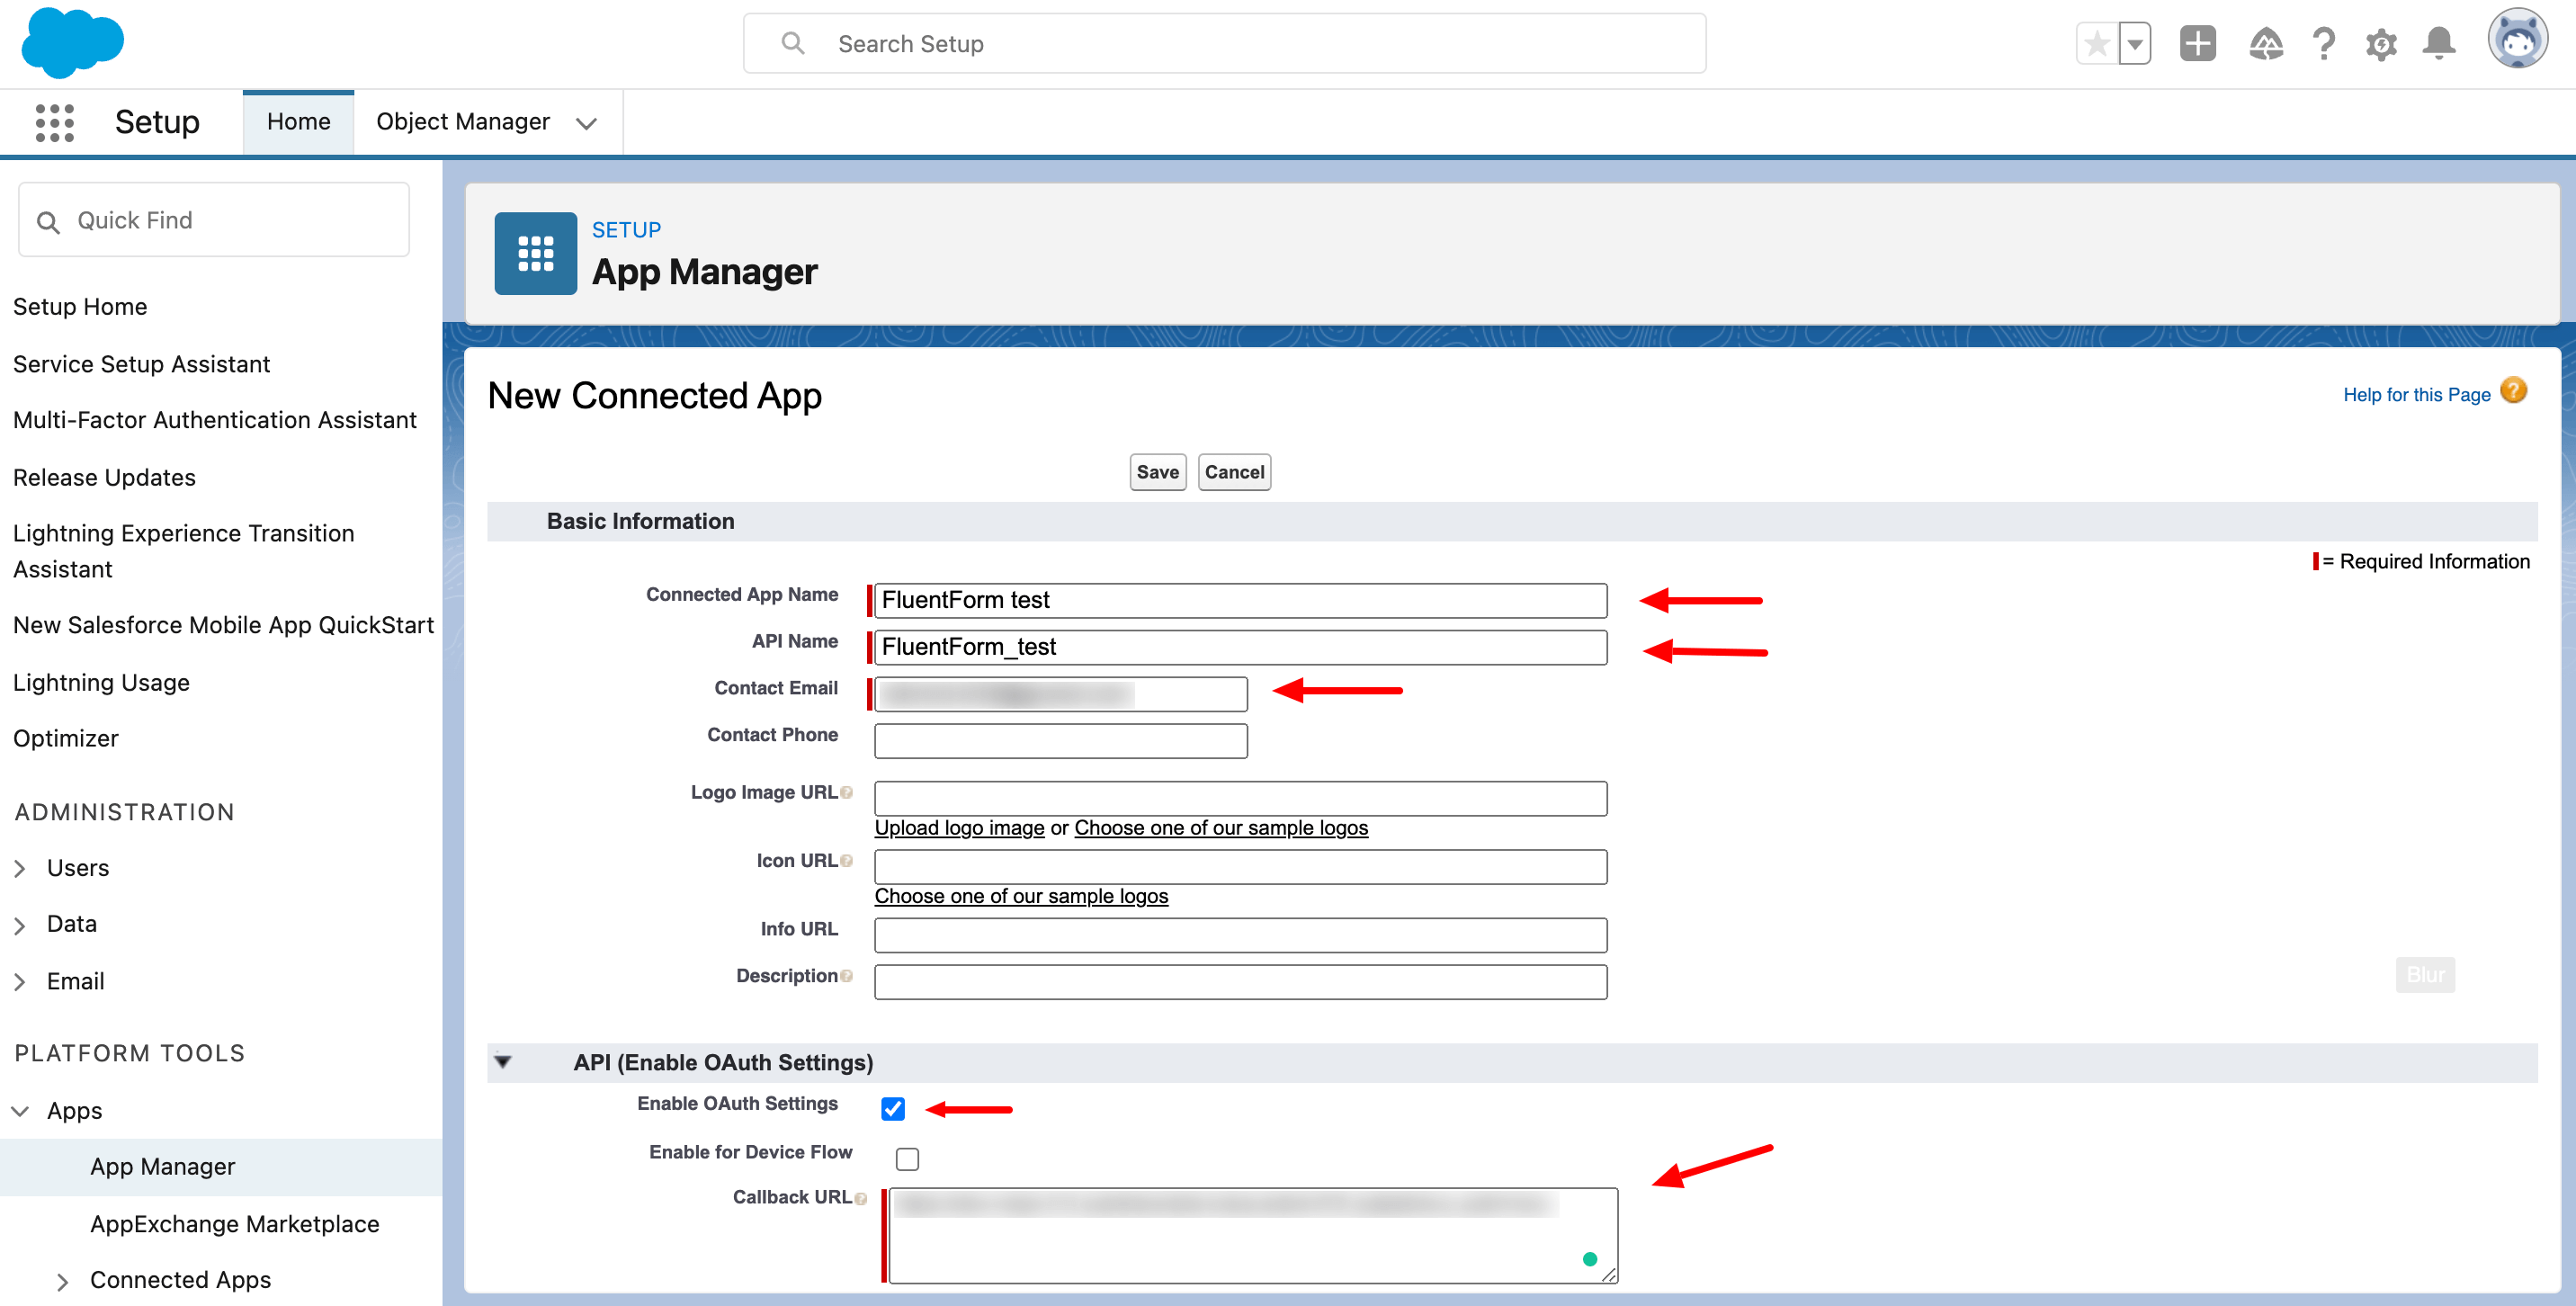Uncheck Enable OAuth Settings checkbox

point(893,1109)
